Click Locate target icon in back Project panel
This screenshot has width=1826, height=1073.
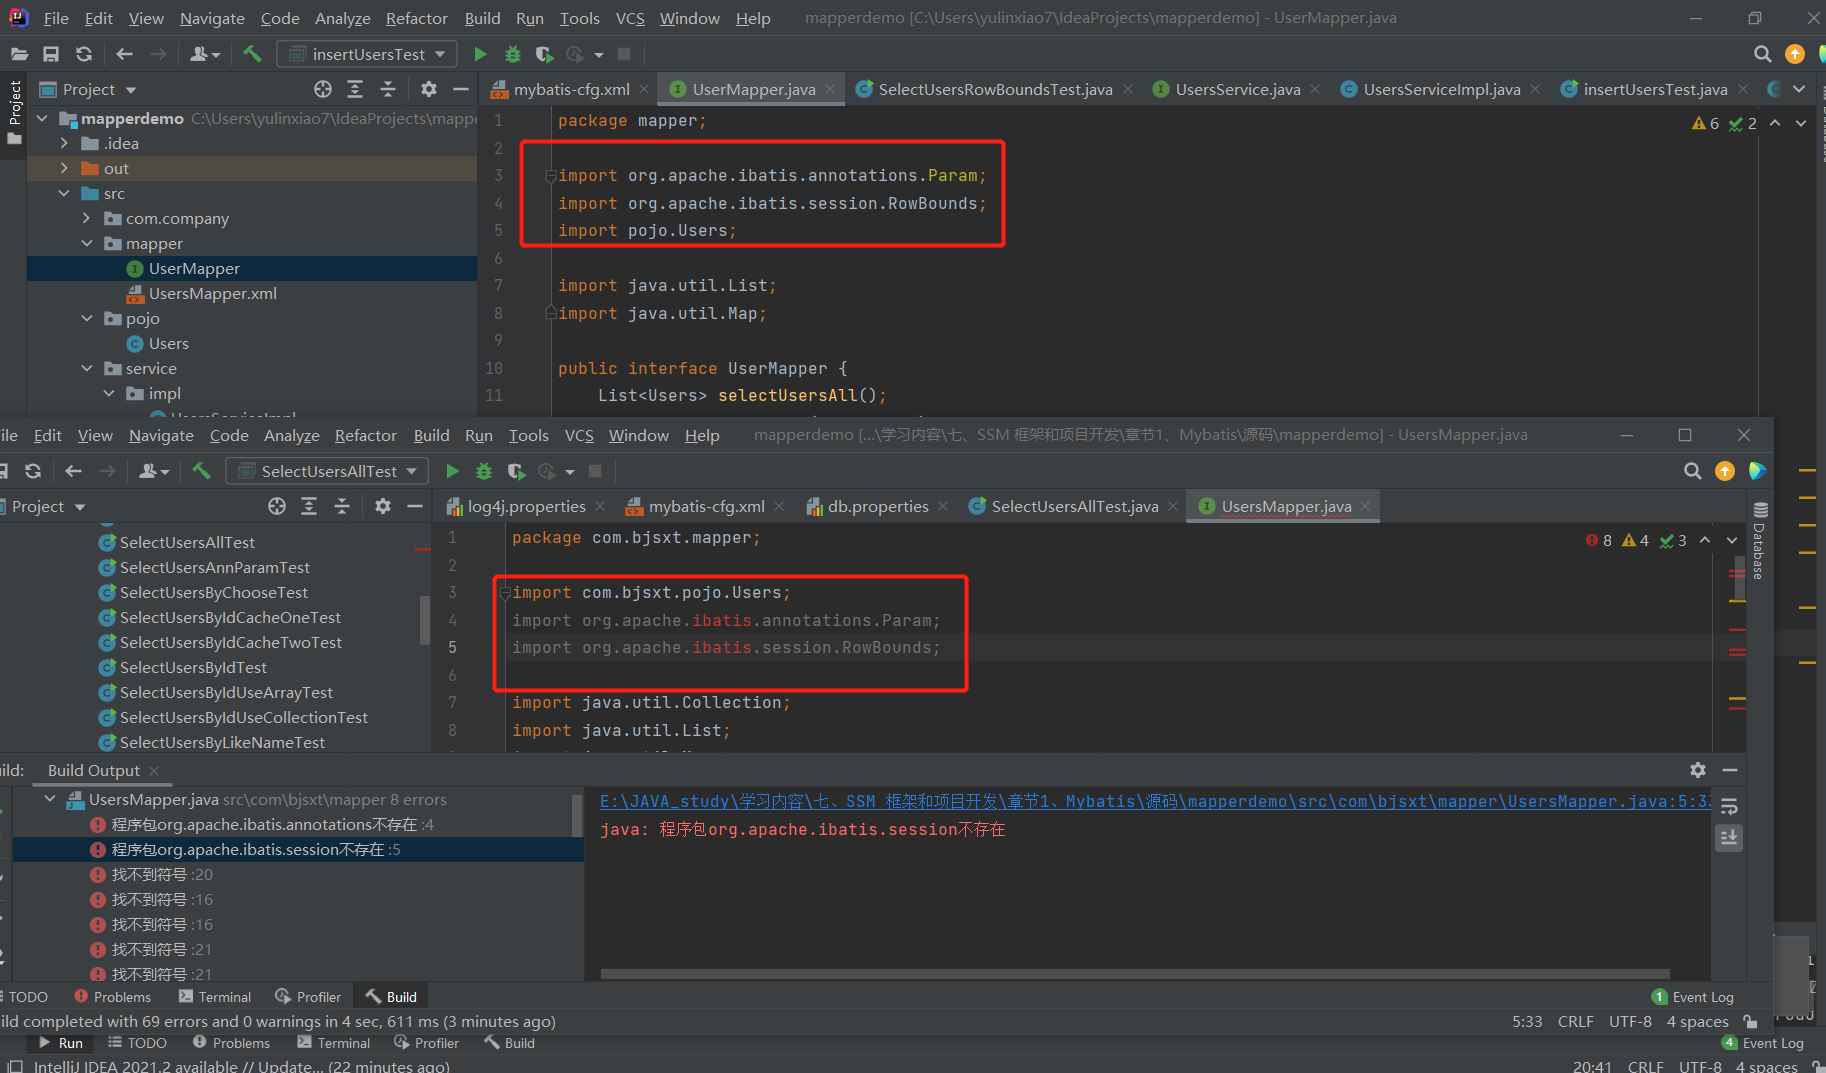[x=322, y=89]
